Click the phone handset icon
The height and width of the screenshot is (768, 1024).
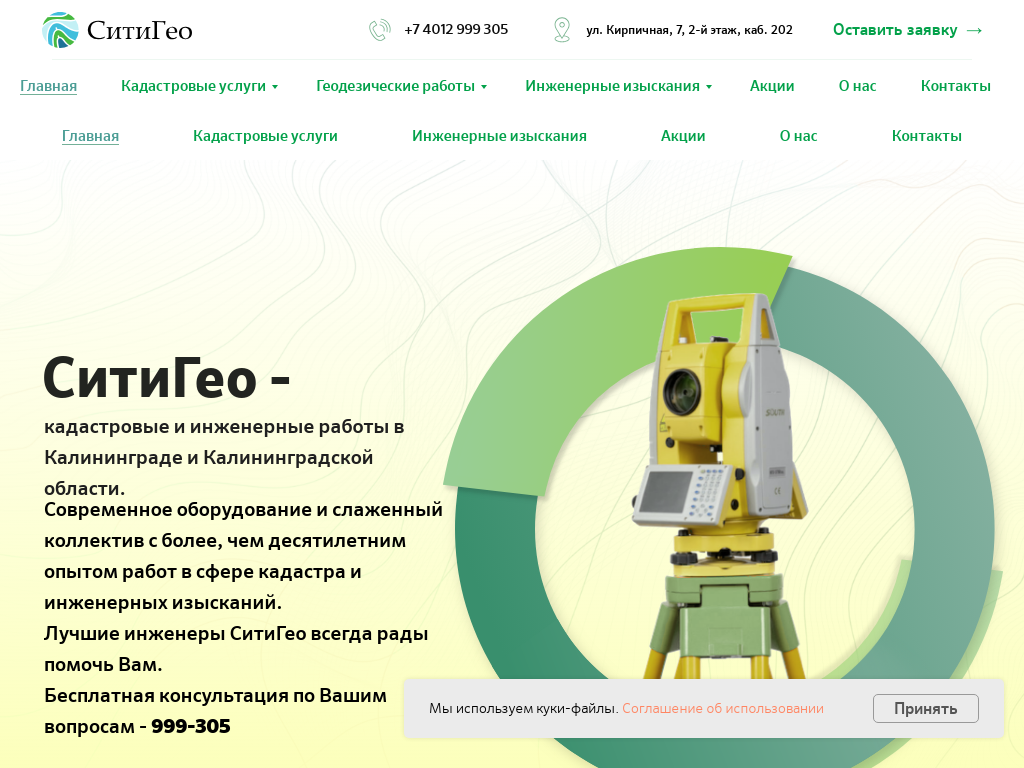(x=379, y=30)
